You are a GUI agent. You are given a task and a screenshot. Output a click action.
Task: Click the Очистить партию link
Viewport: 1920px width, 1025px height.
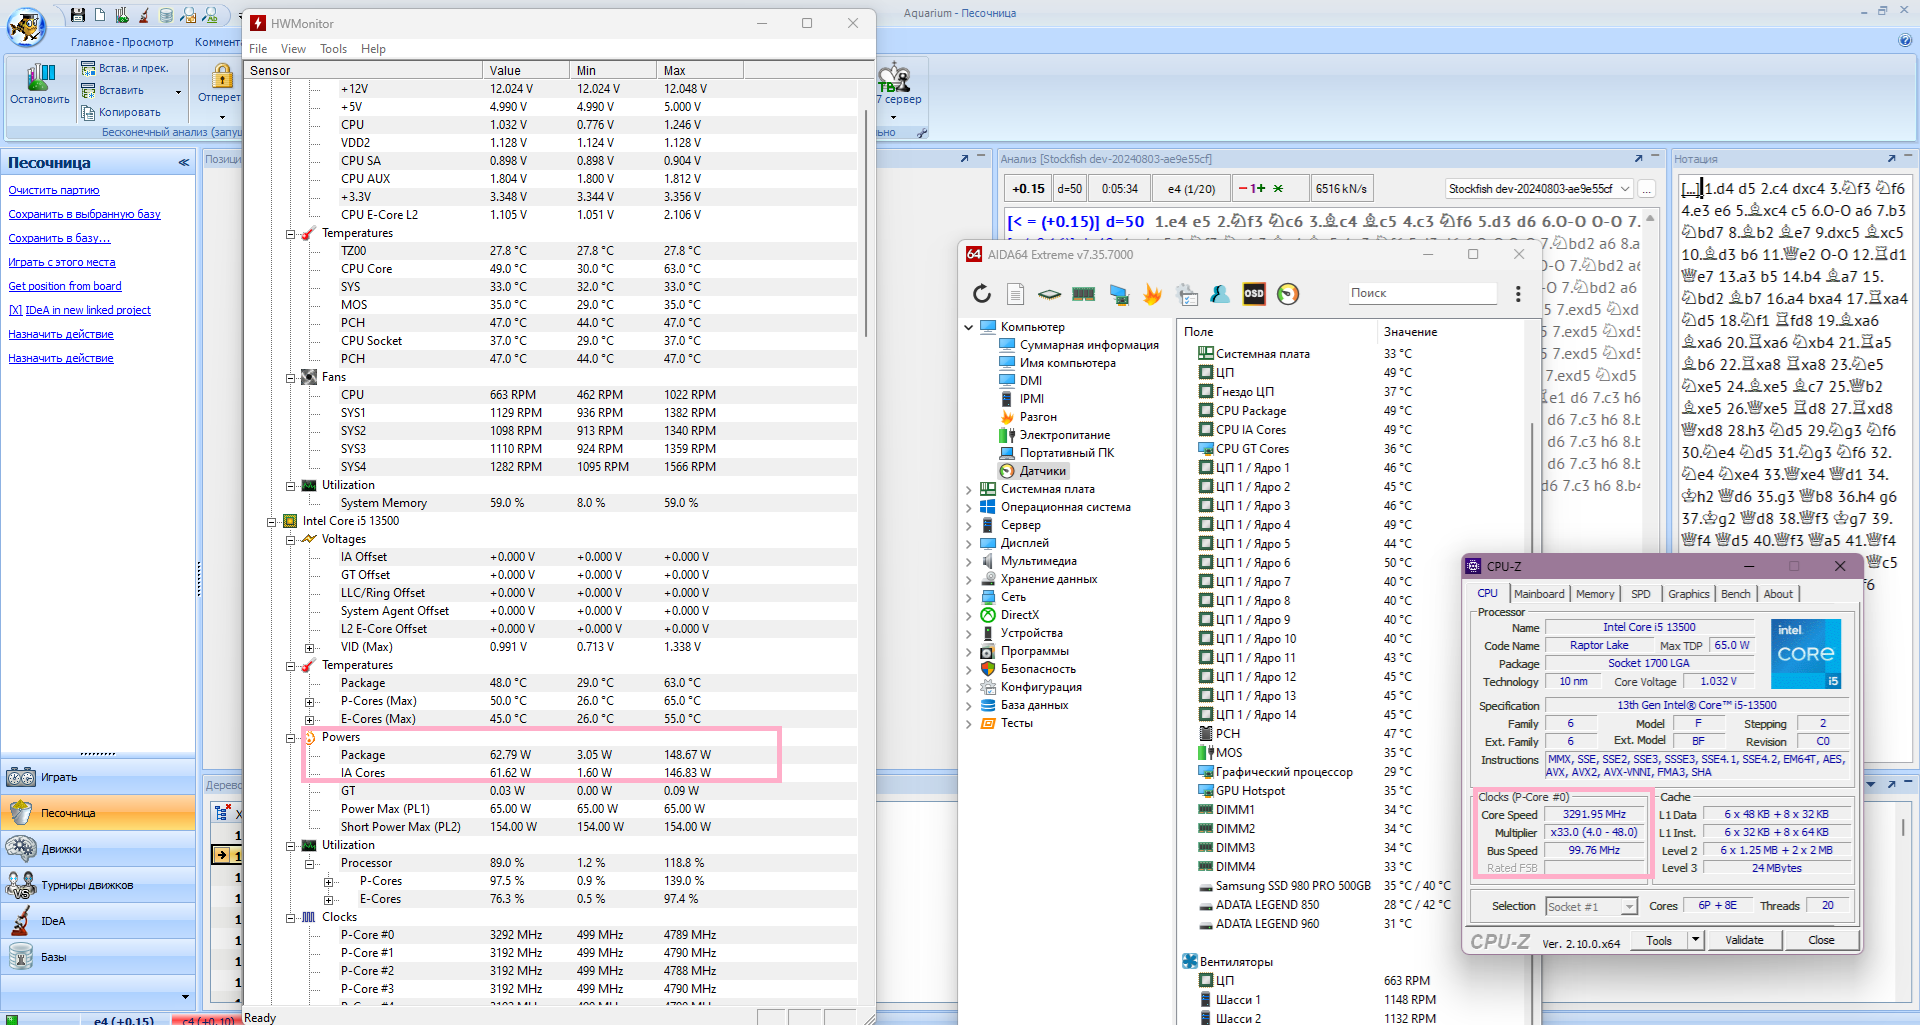pyautogui.click(x=54, y=190)
